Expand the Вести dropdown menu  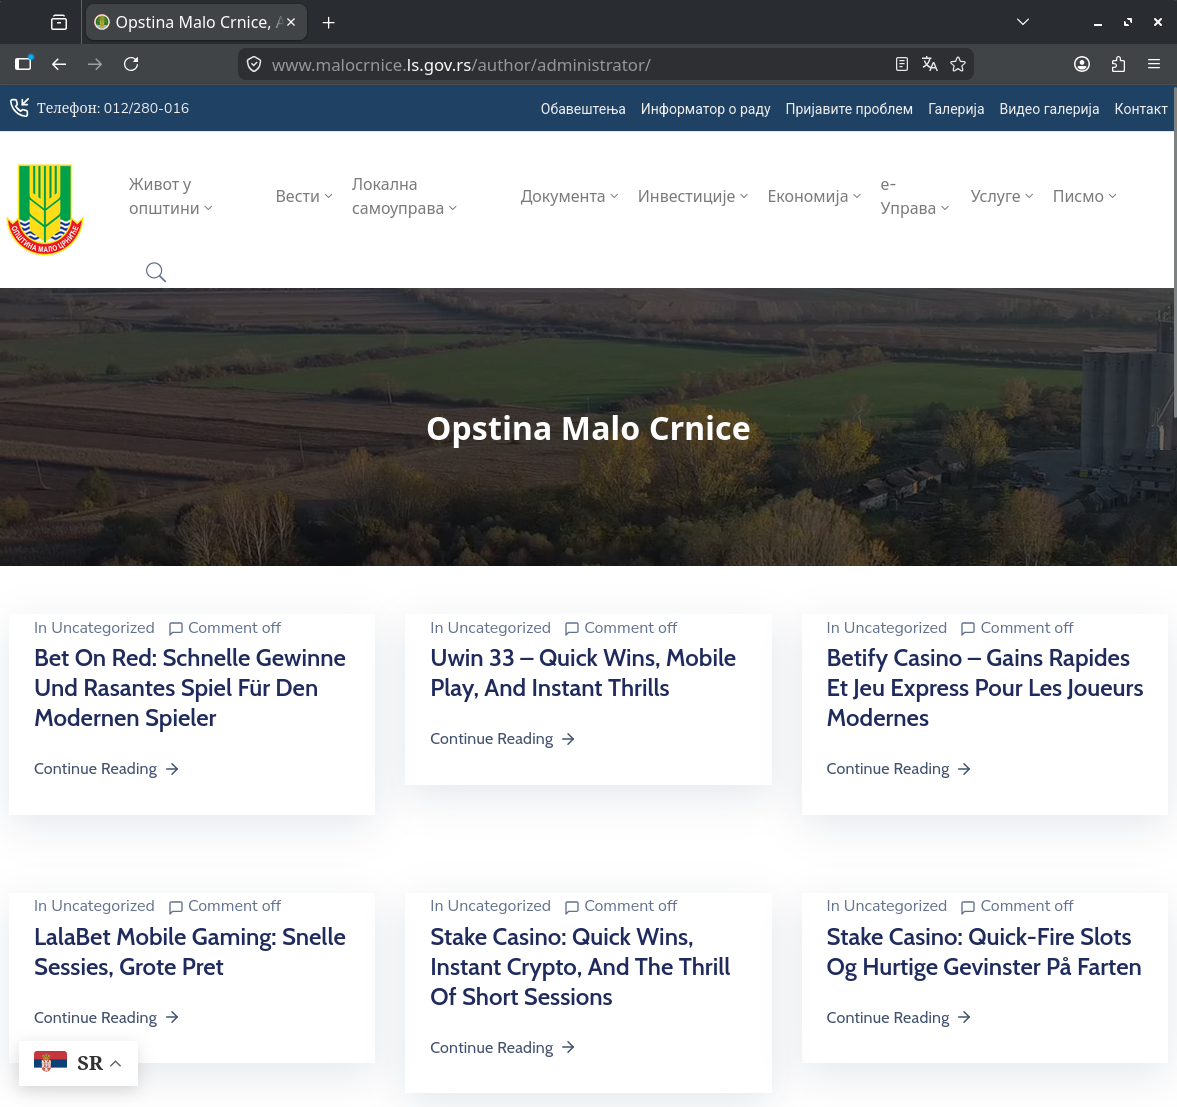click(304, 196)
